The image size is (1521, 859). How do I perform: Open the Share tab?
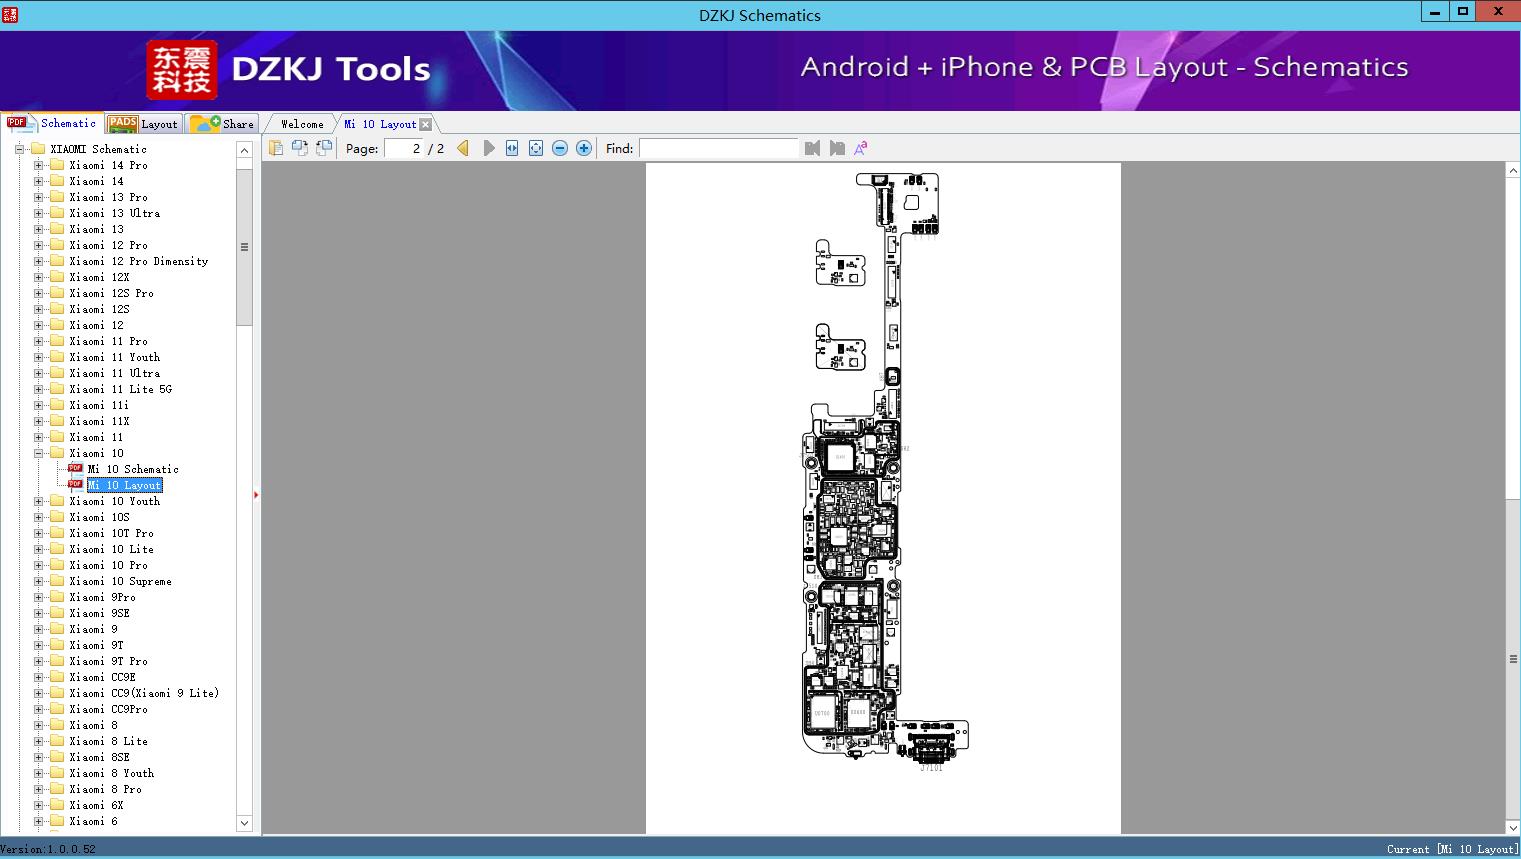pyautogui.click(x=222, y=123)
